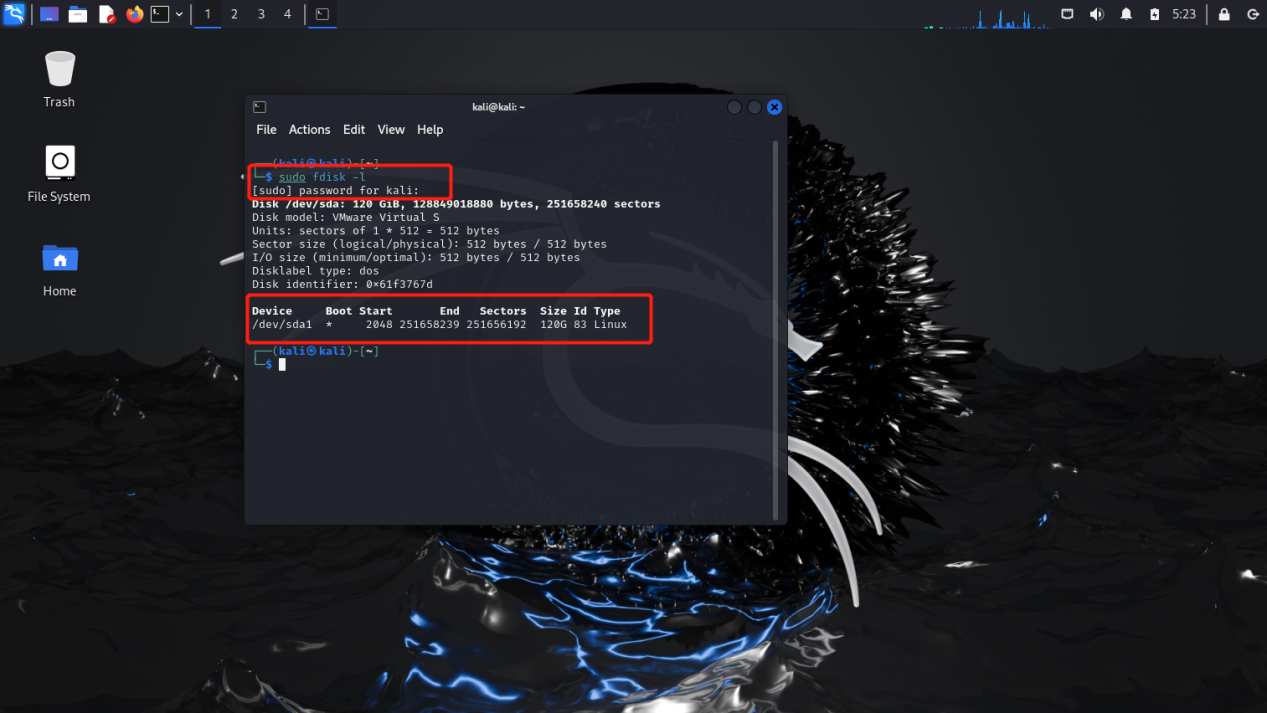Close the kali@kali terminal window
1267x713 pixels.
coord(774,107)
